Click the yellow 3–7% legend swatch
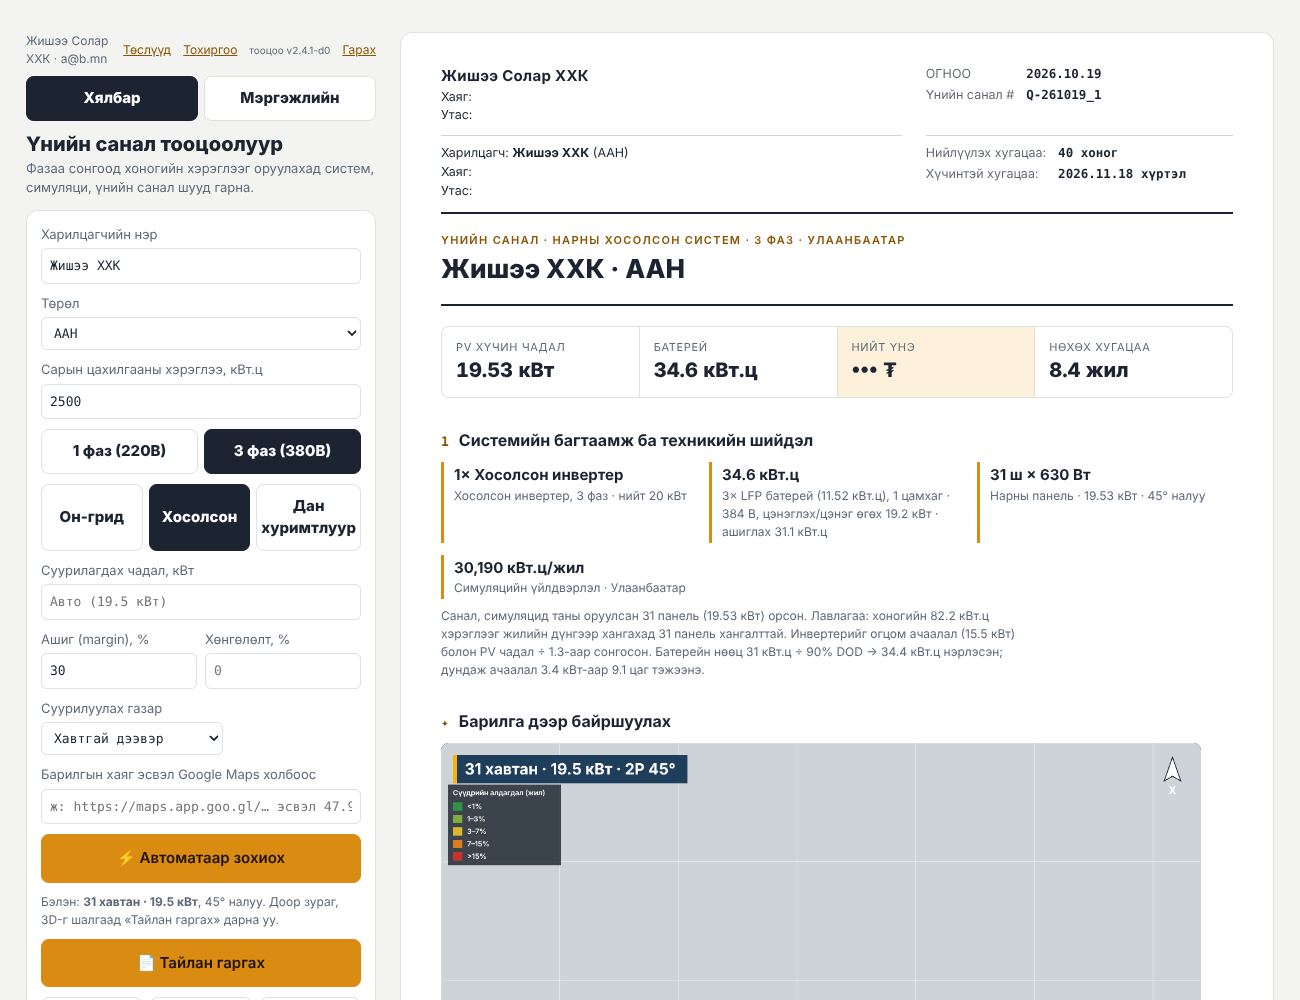Screen dimensions: 1300x1000 coord(458,831)
